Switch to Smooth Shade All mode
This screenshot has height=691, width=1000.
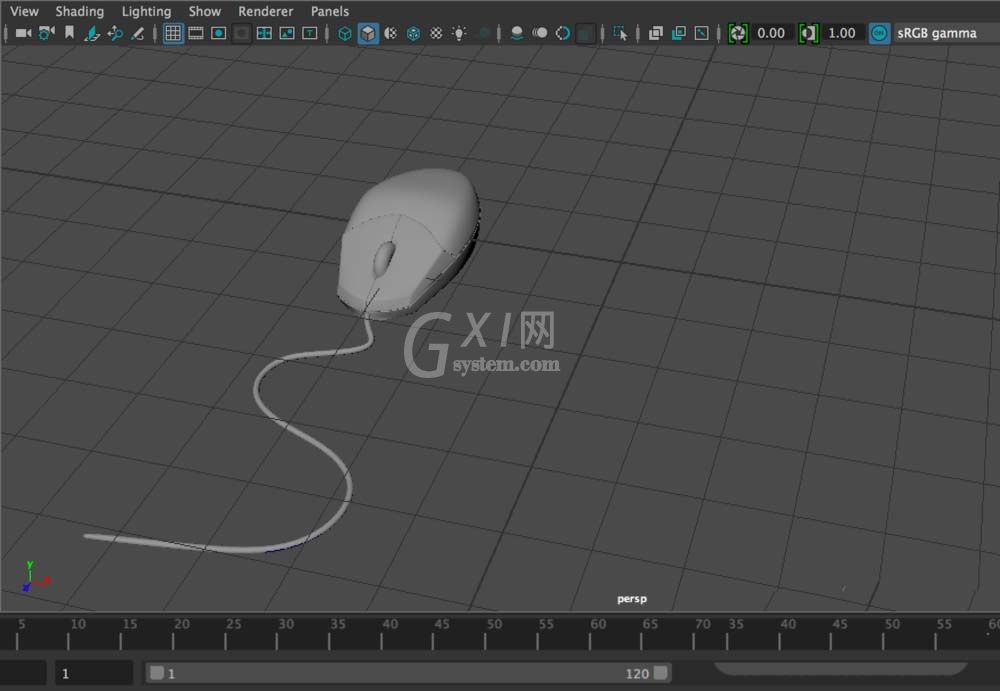click(368, 33)
